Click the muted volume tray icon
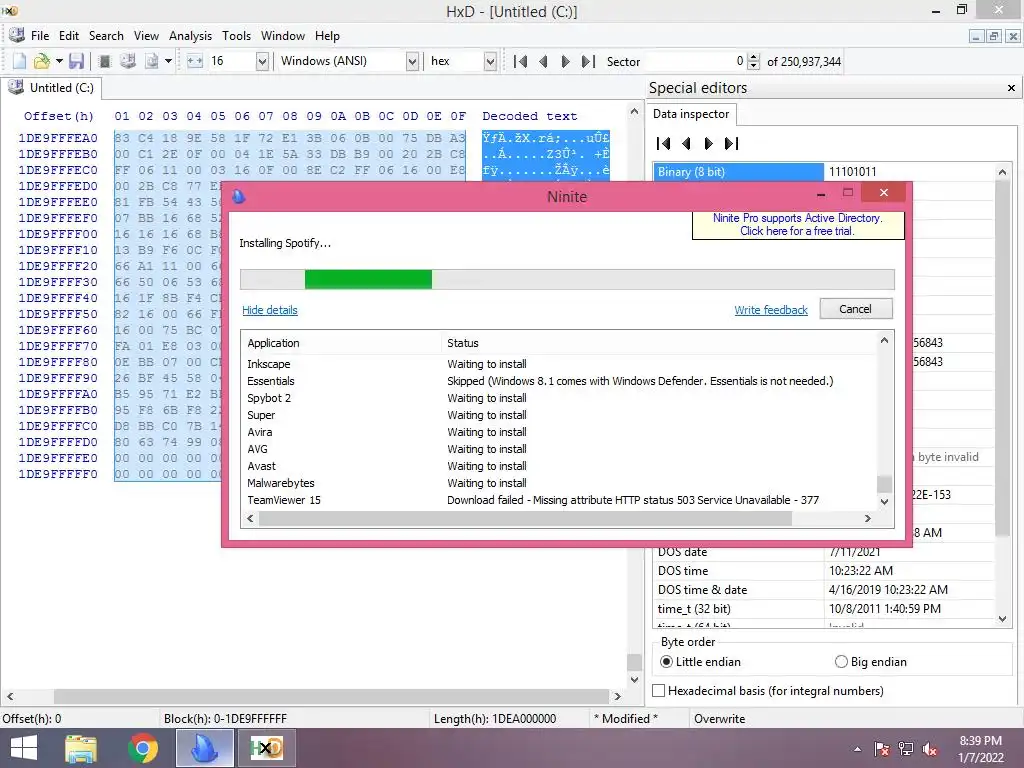 (930, 748)
